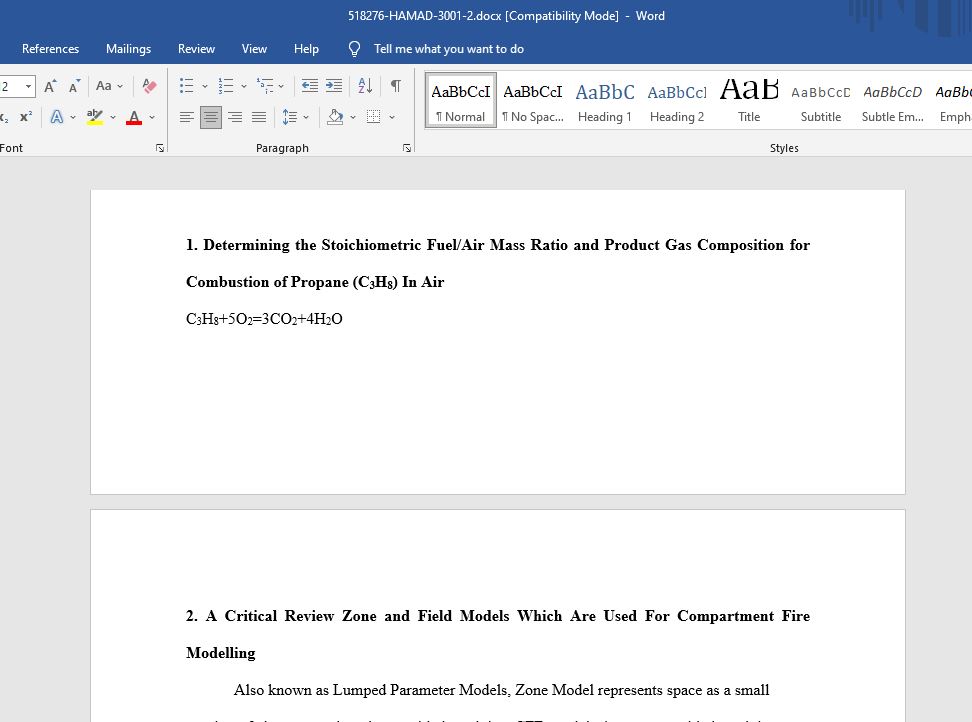This screenshot has width=972, height=722.
Task: Justify the paragraph text
Action: (259, 117)
